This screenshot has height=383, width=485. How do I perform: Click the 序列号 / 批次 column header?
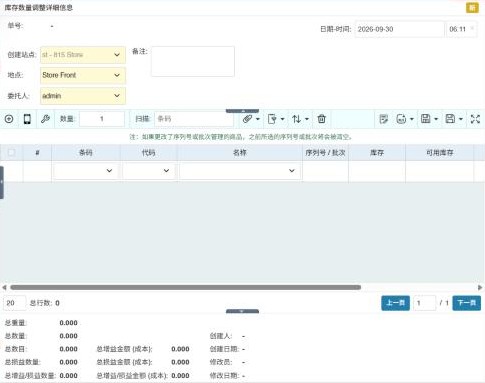click(325, 153)
